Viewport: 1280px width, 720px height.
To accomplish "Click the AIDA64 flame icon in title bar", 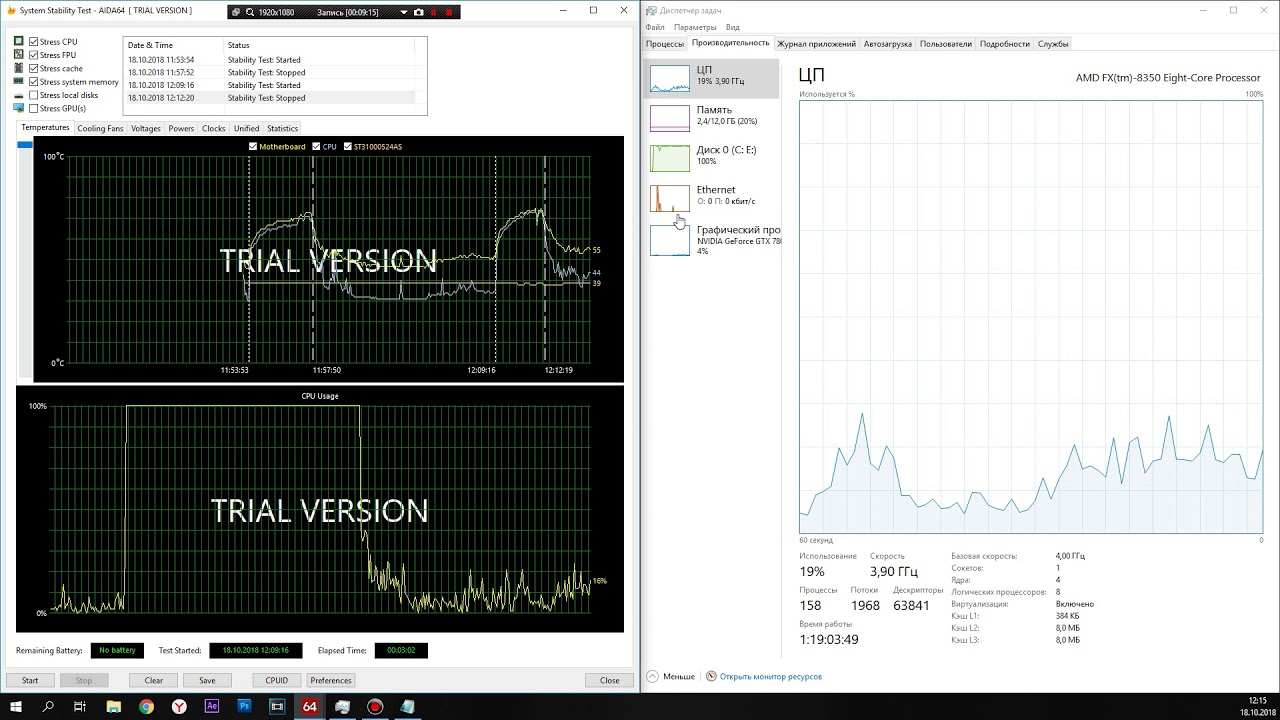I will coord(14,11).
